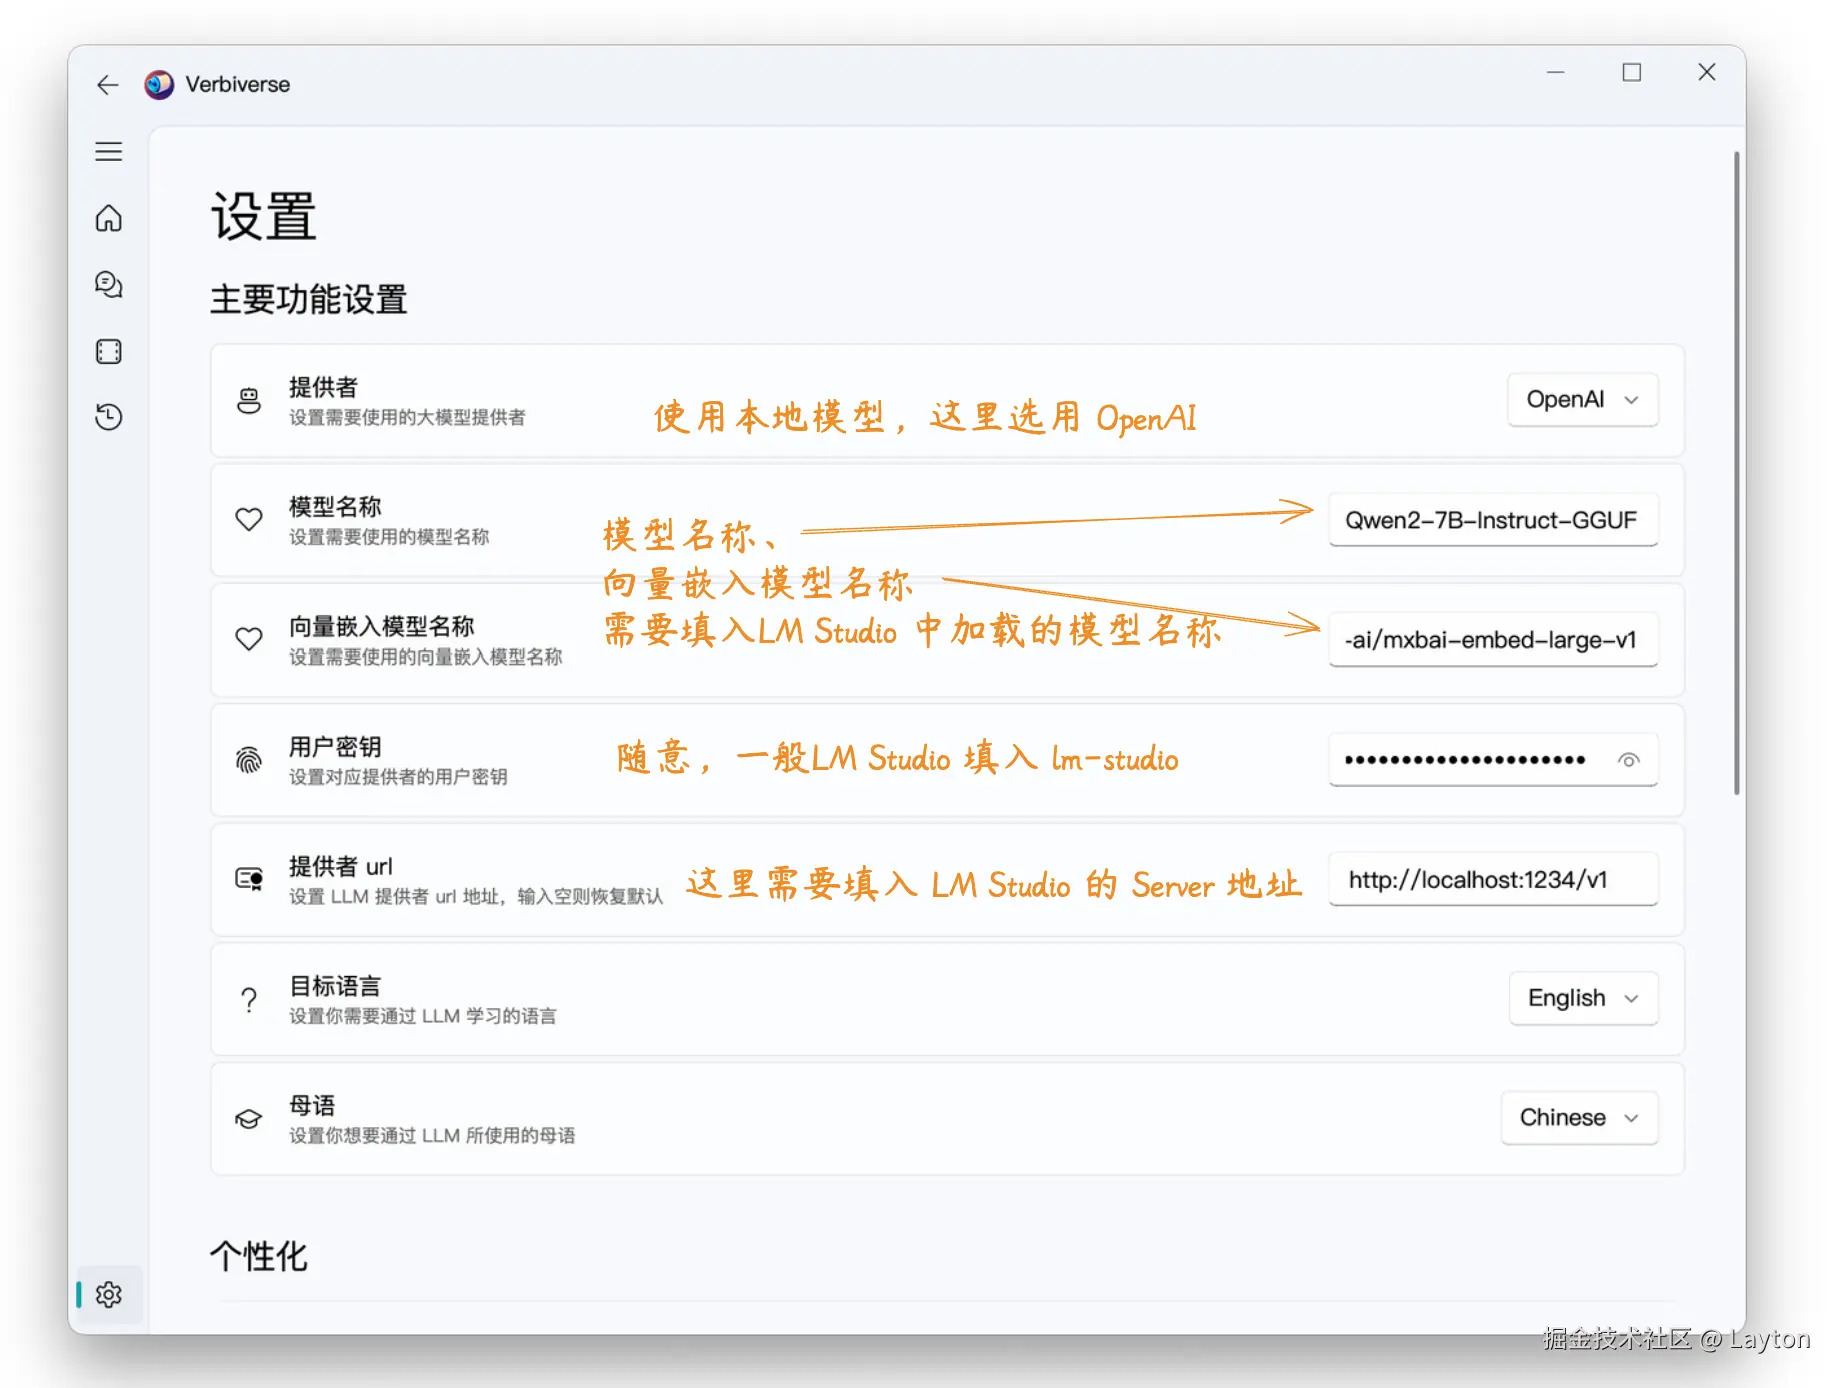Viewport: 1846px width, 1388px height.
Task: Click the 目标语言 setting label
Action: pyautogui.click(x=336, y=986)
